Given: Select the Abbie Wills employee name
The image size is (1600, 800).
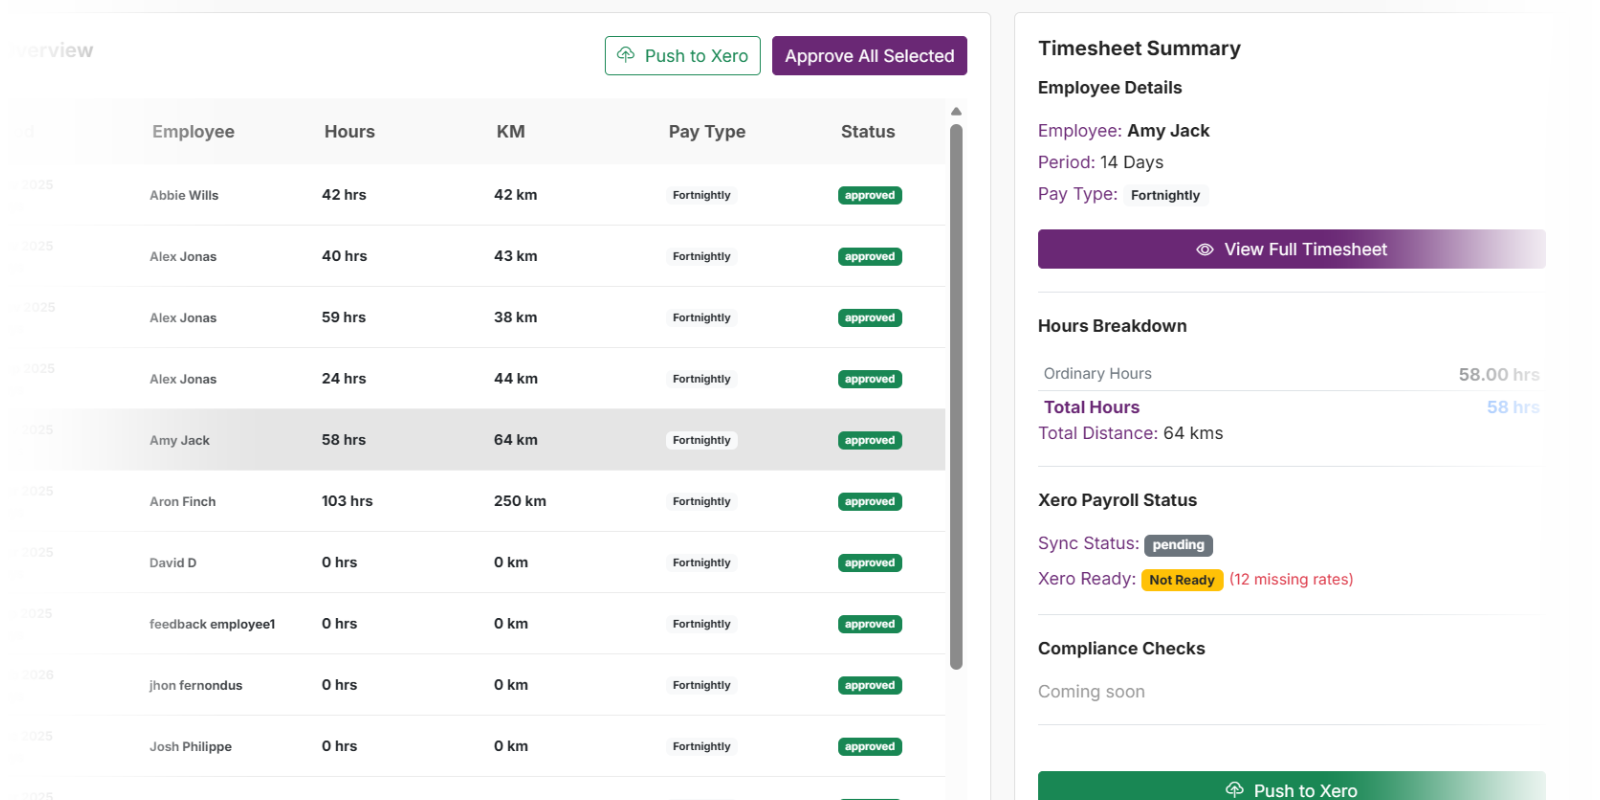Looking at the screenshot, I should tap(184, 195).
